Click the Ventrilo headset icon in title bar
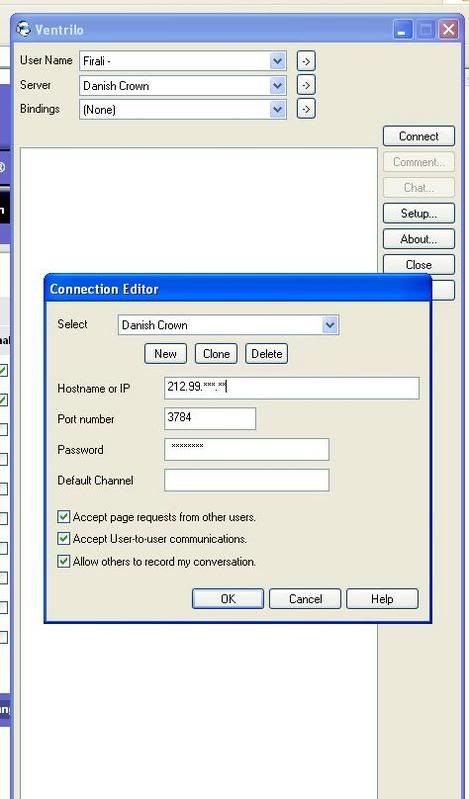 [23, 29]
